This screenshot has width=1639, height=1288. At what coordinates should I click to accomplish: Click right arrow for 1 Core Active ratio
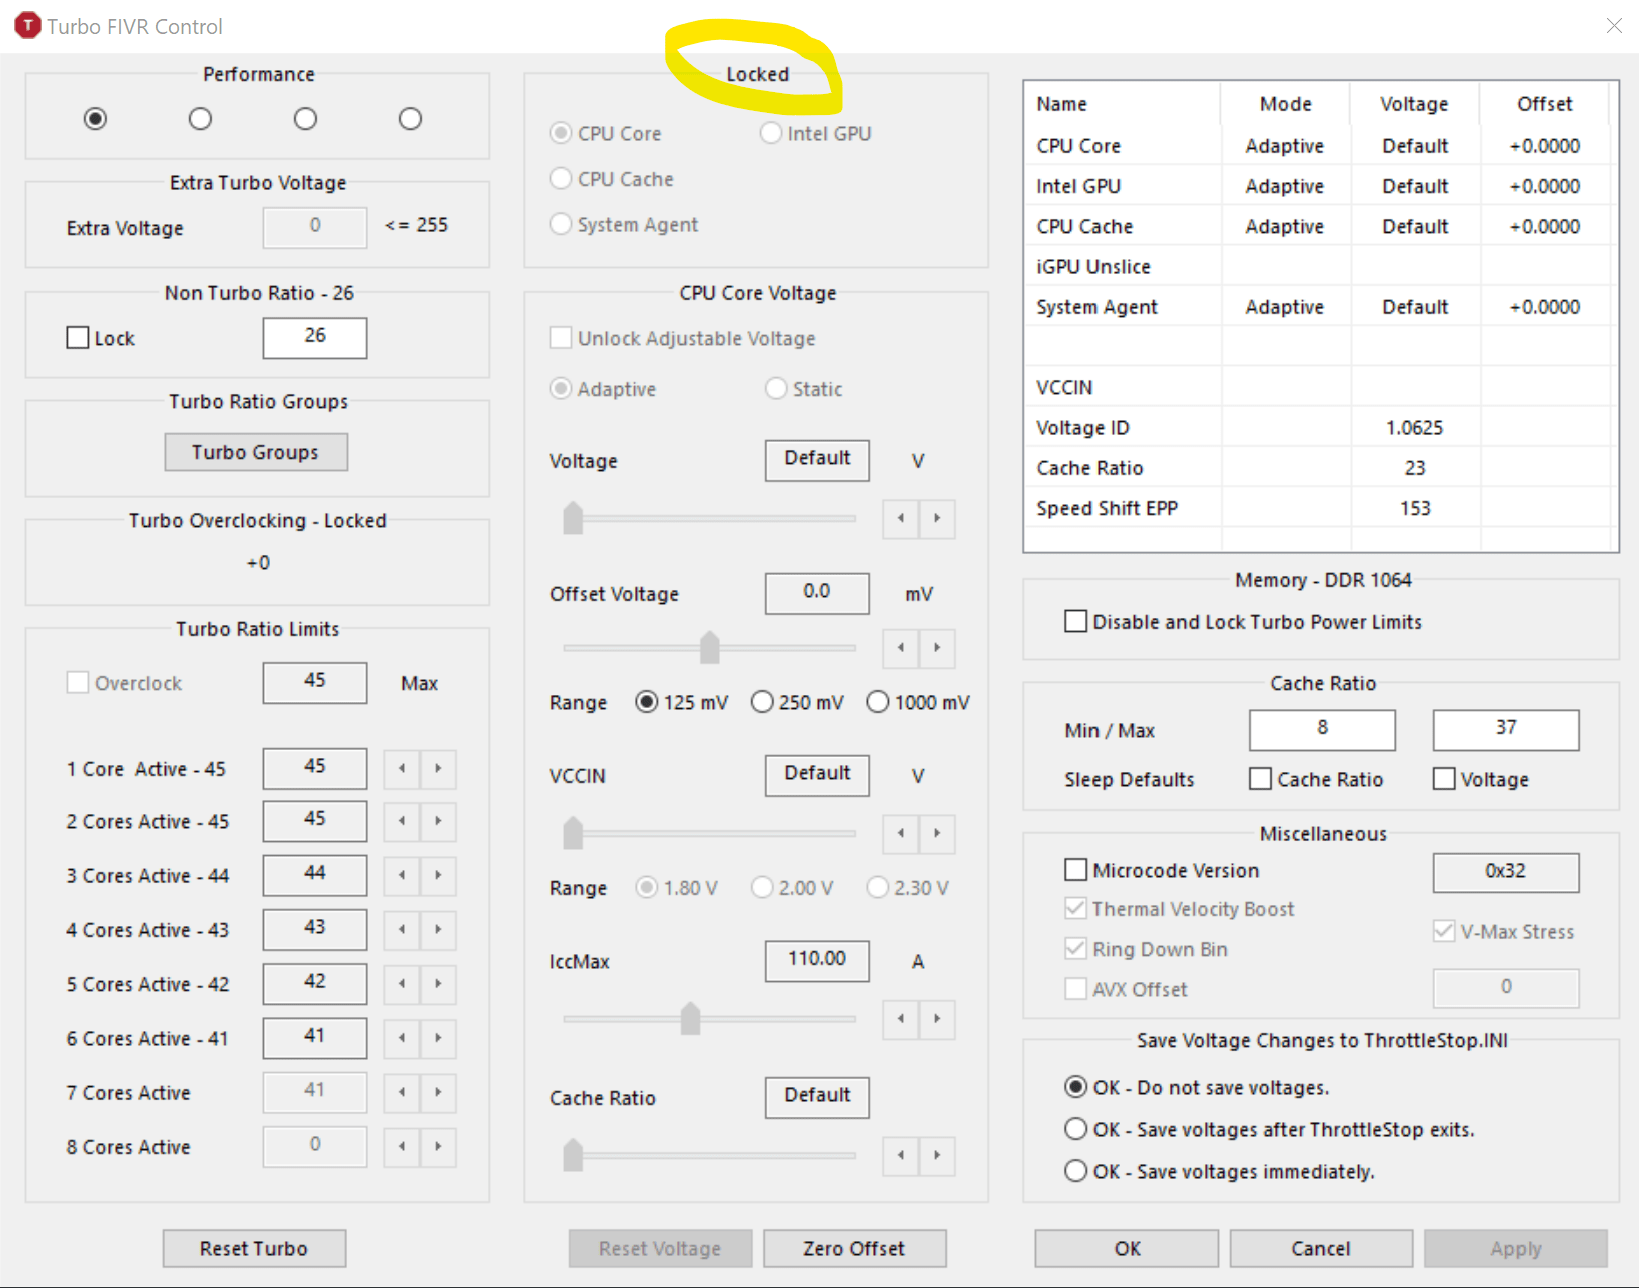pyautogui.click(x=438, y=768)
